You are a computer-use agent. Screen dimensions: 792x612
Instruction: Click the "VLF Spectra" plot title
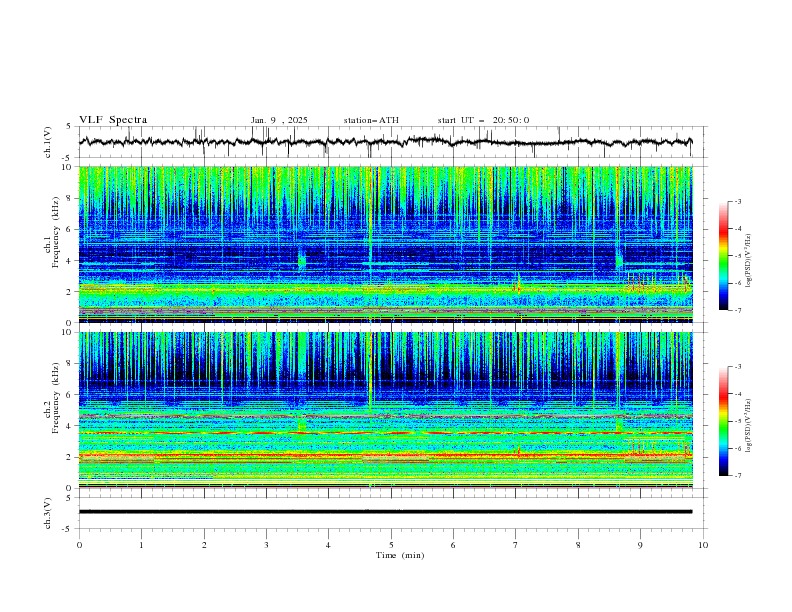point(113,120)
